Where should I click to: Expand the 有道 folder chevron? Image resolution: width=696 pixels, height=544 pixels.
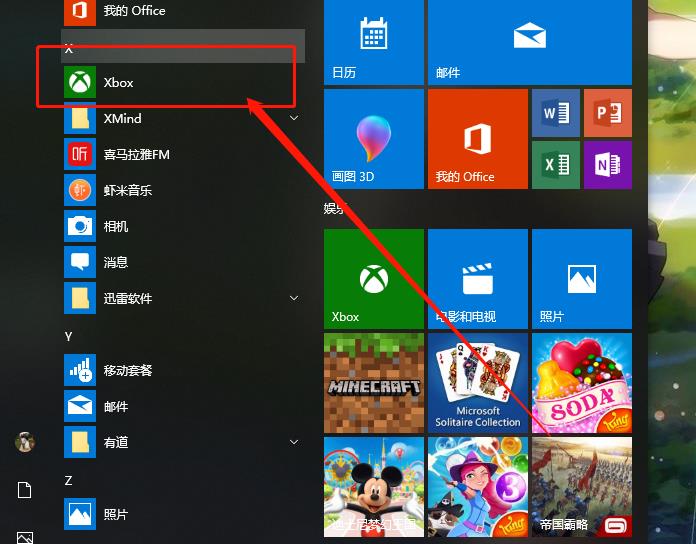294,442
